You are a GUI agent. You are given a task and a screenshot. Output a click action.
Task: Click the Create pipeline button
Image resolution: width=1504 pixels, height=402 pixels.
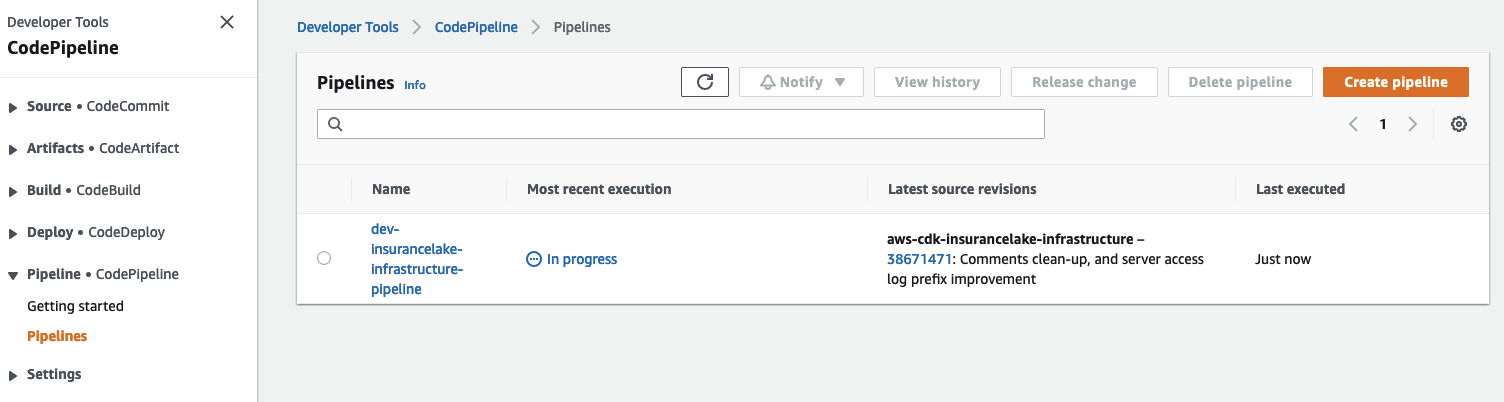click(x=1395, y=82)
